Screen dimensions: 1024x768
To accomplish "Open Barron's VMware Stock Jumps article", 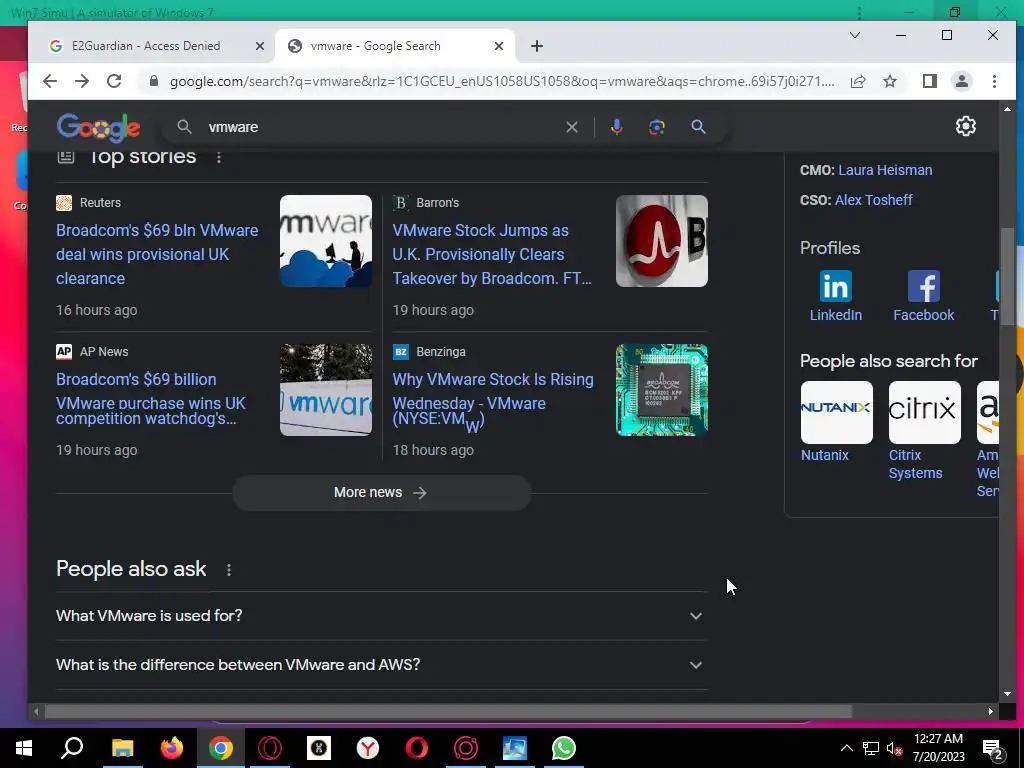I will (492, 254).
